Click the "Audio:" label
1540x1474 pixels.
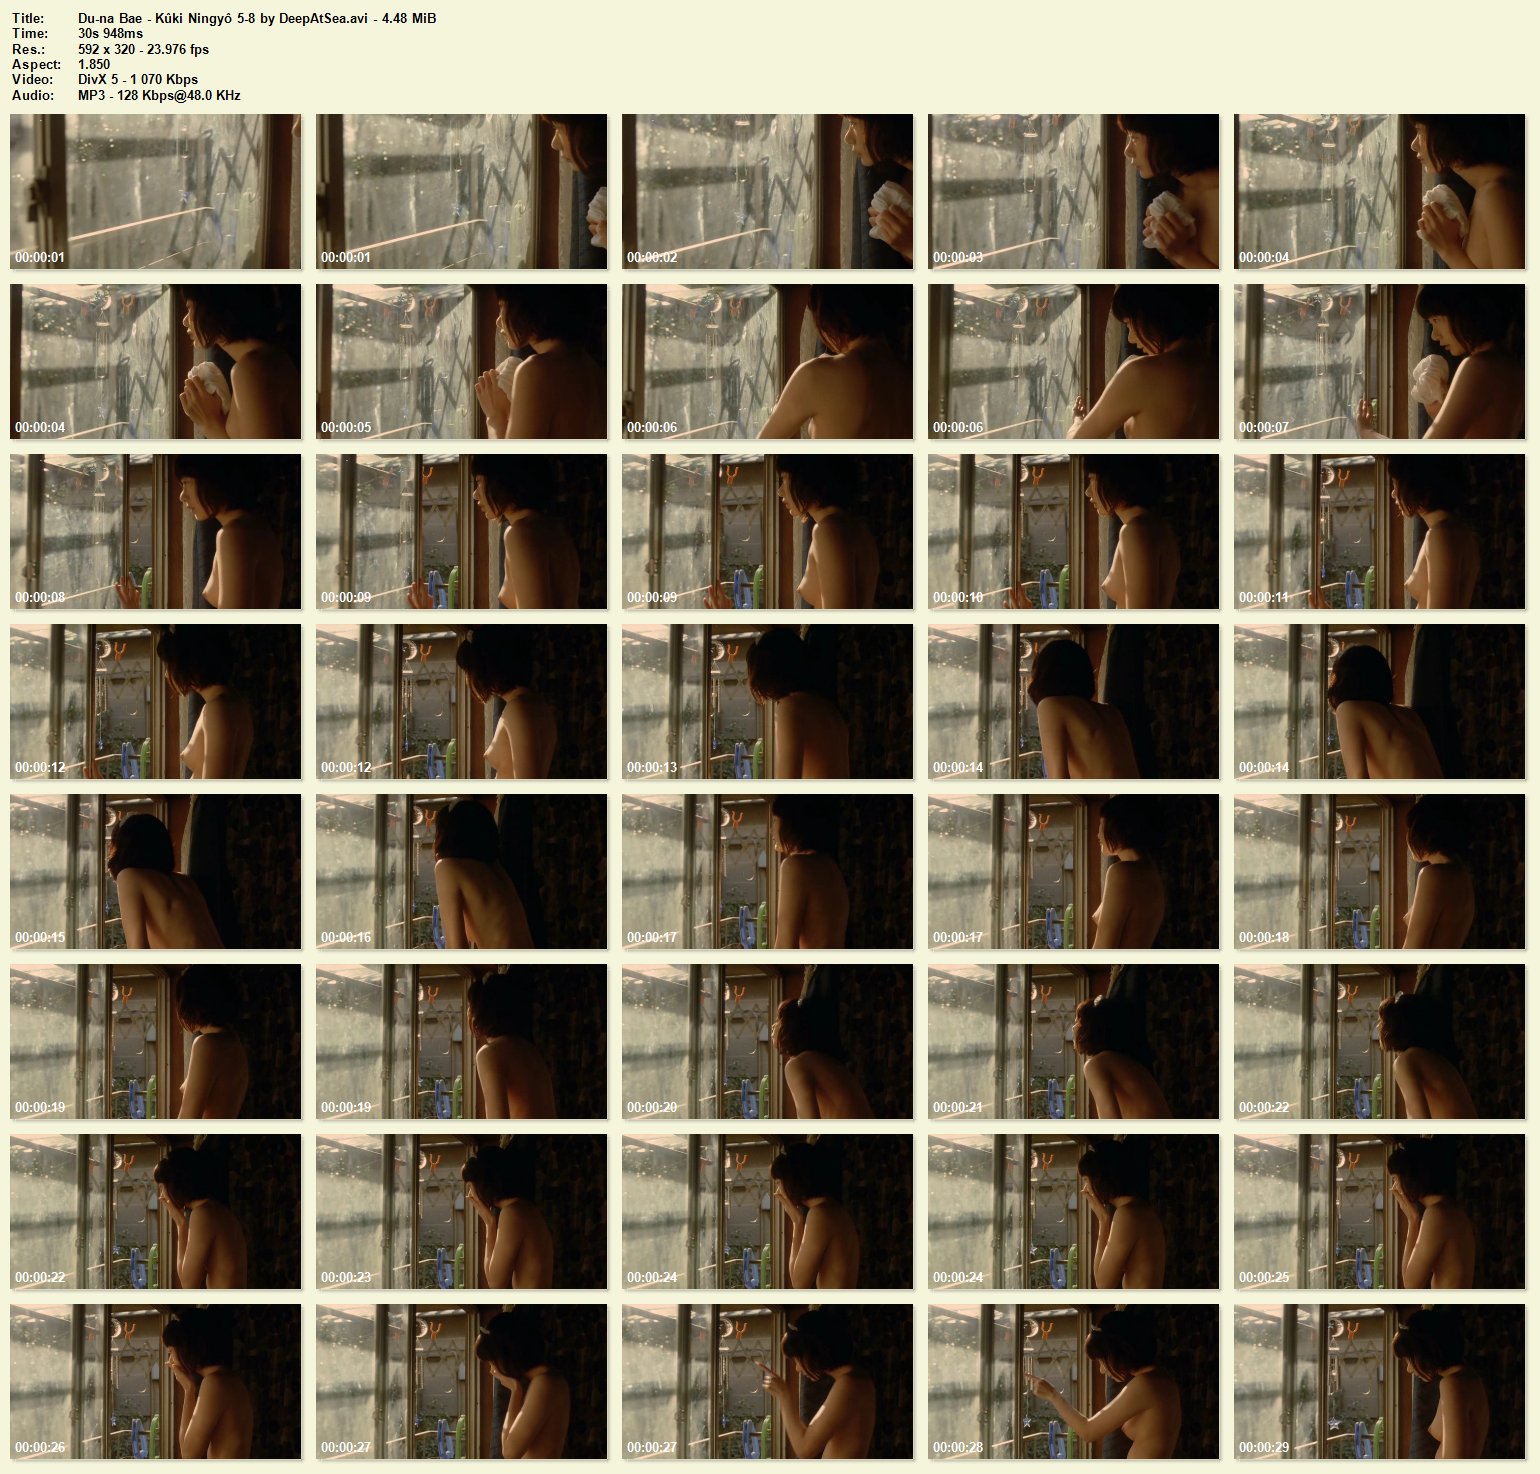pos(33,95)
